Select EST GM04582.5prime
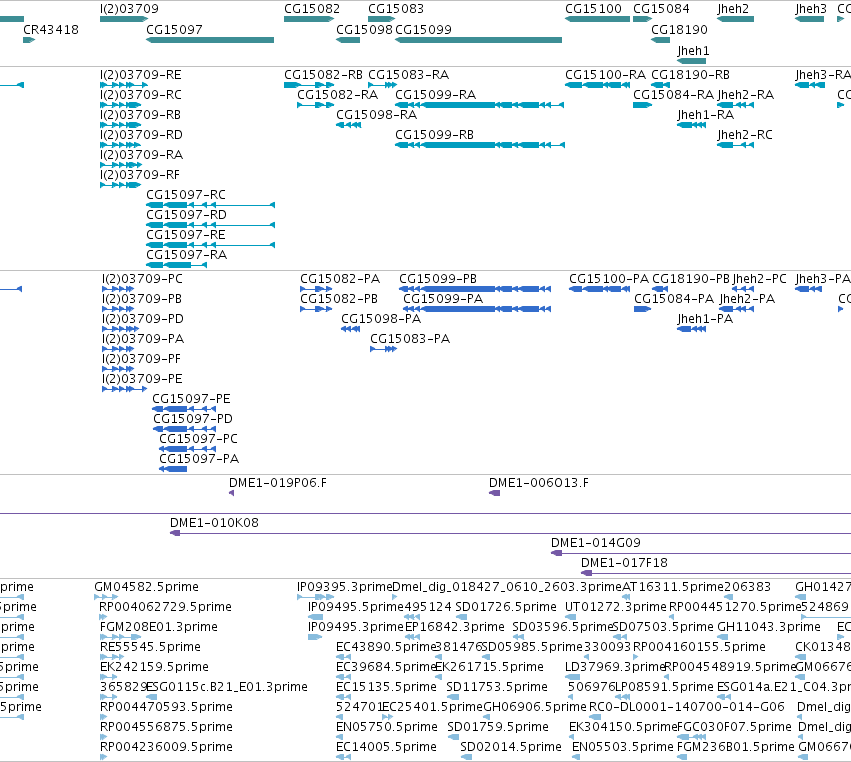 (x=147, y=587)
